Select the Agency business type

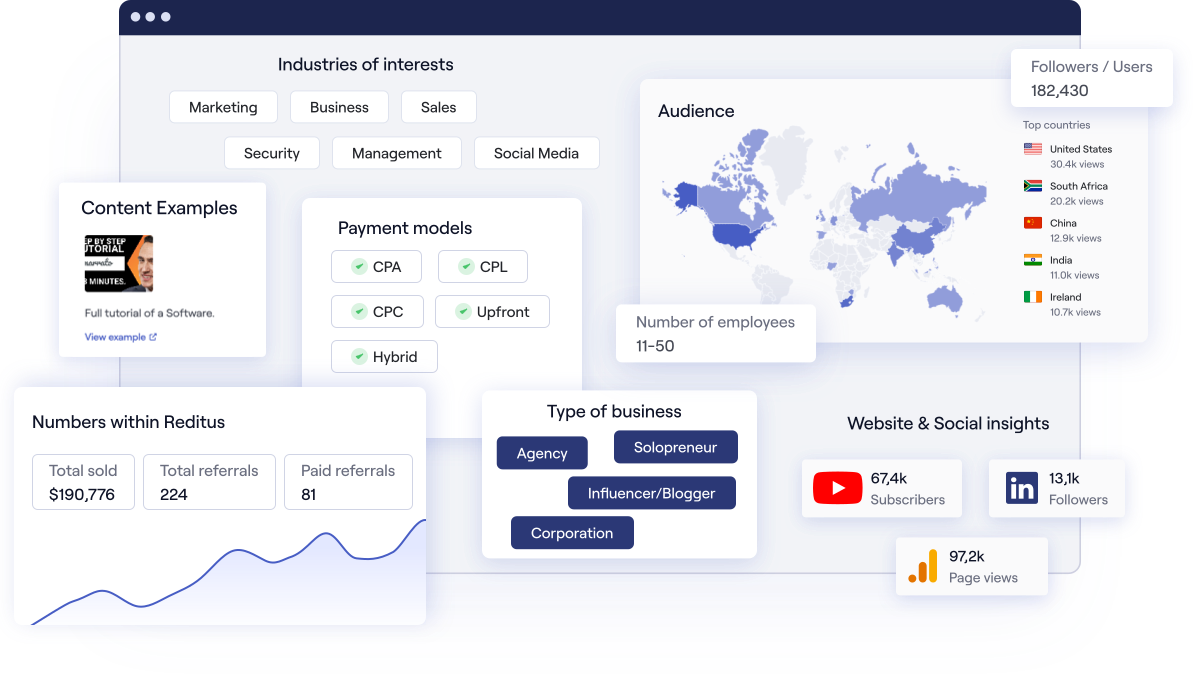pyautogui.click(x=542, y=453)
